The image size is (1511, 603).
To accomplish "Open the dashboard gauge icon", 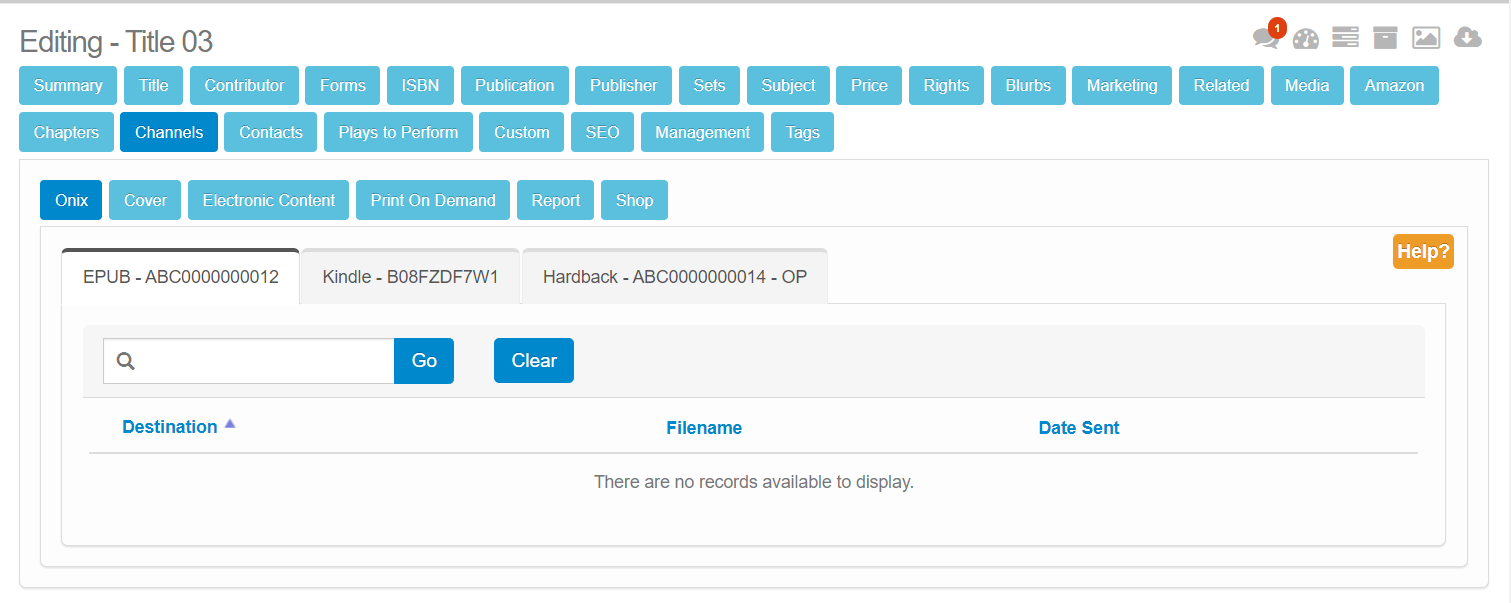I will point(1306,39).
